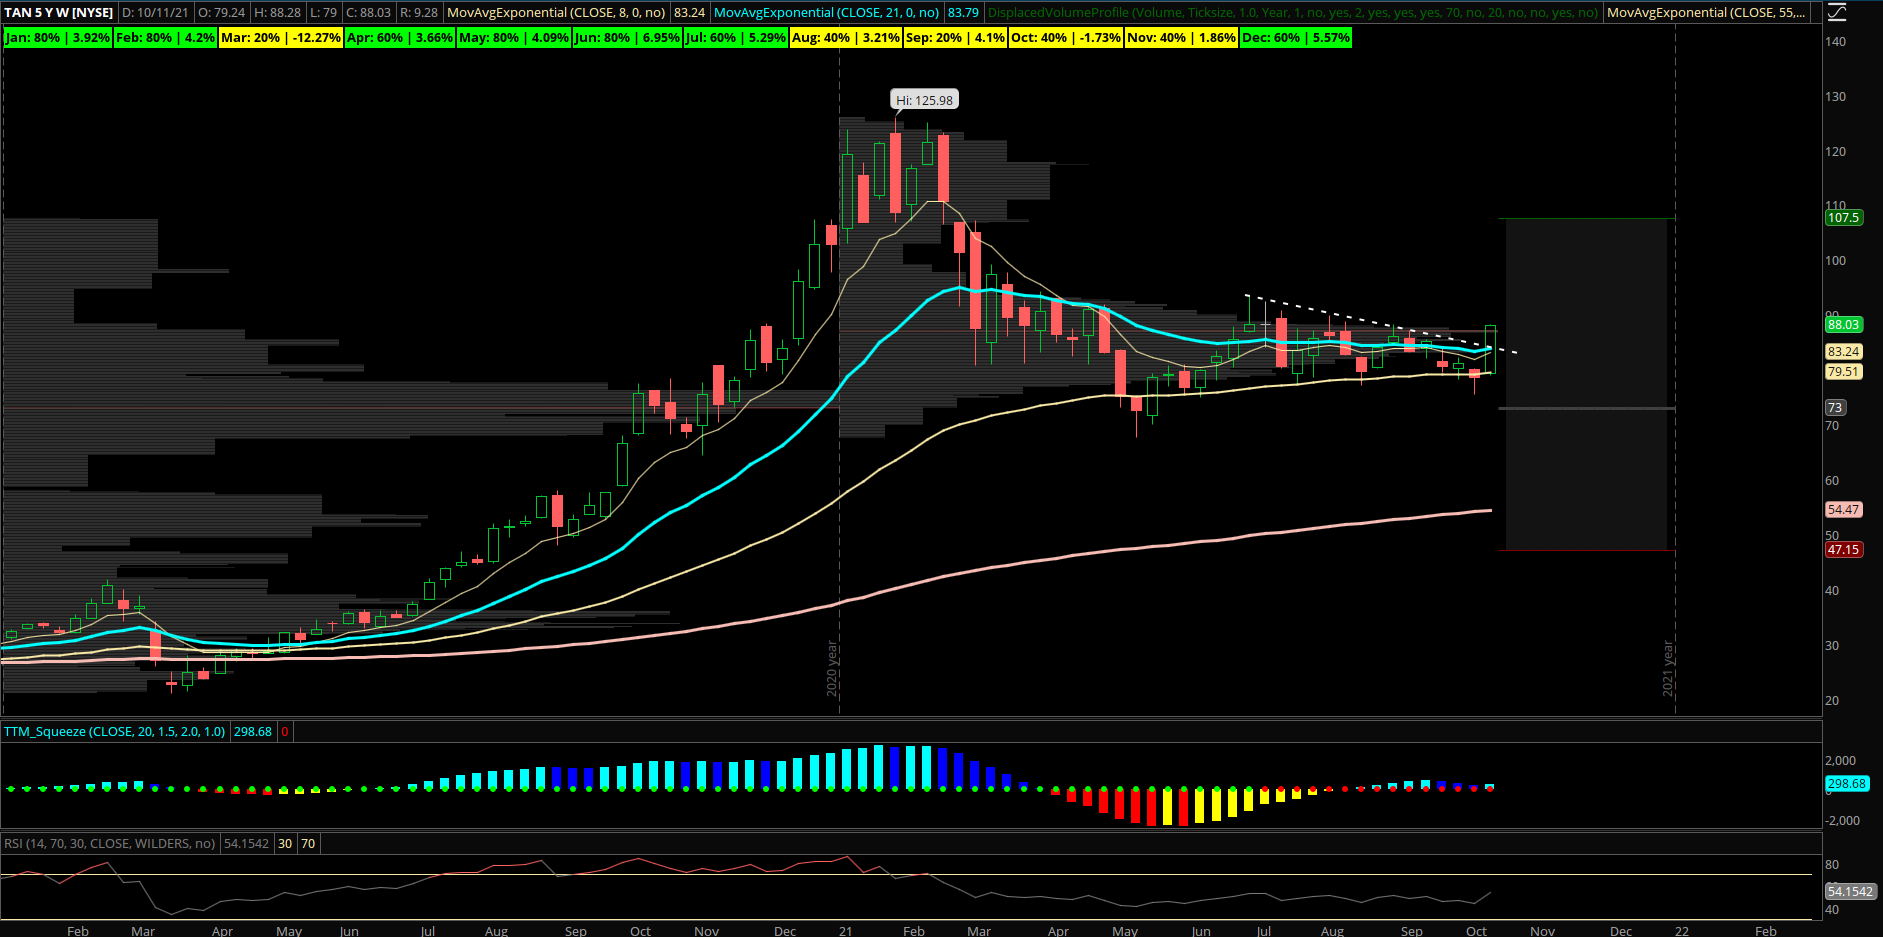Screen dimensions: 1883x937
Task: Click the 30 oversold value in RSI header
Action: 286,844
